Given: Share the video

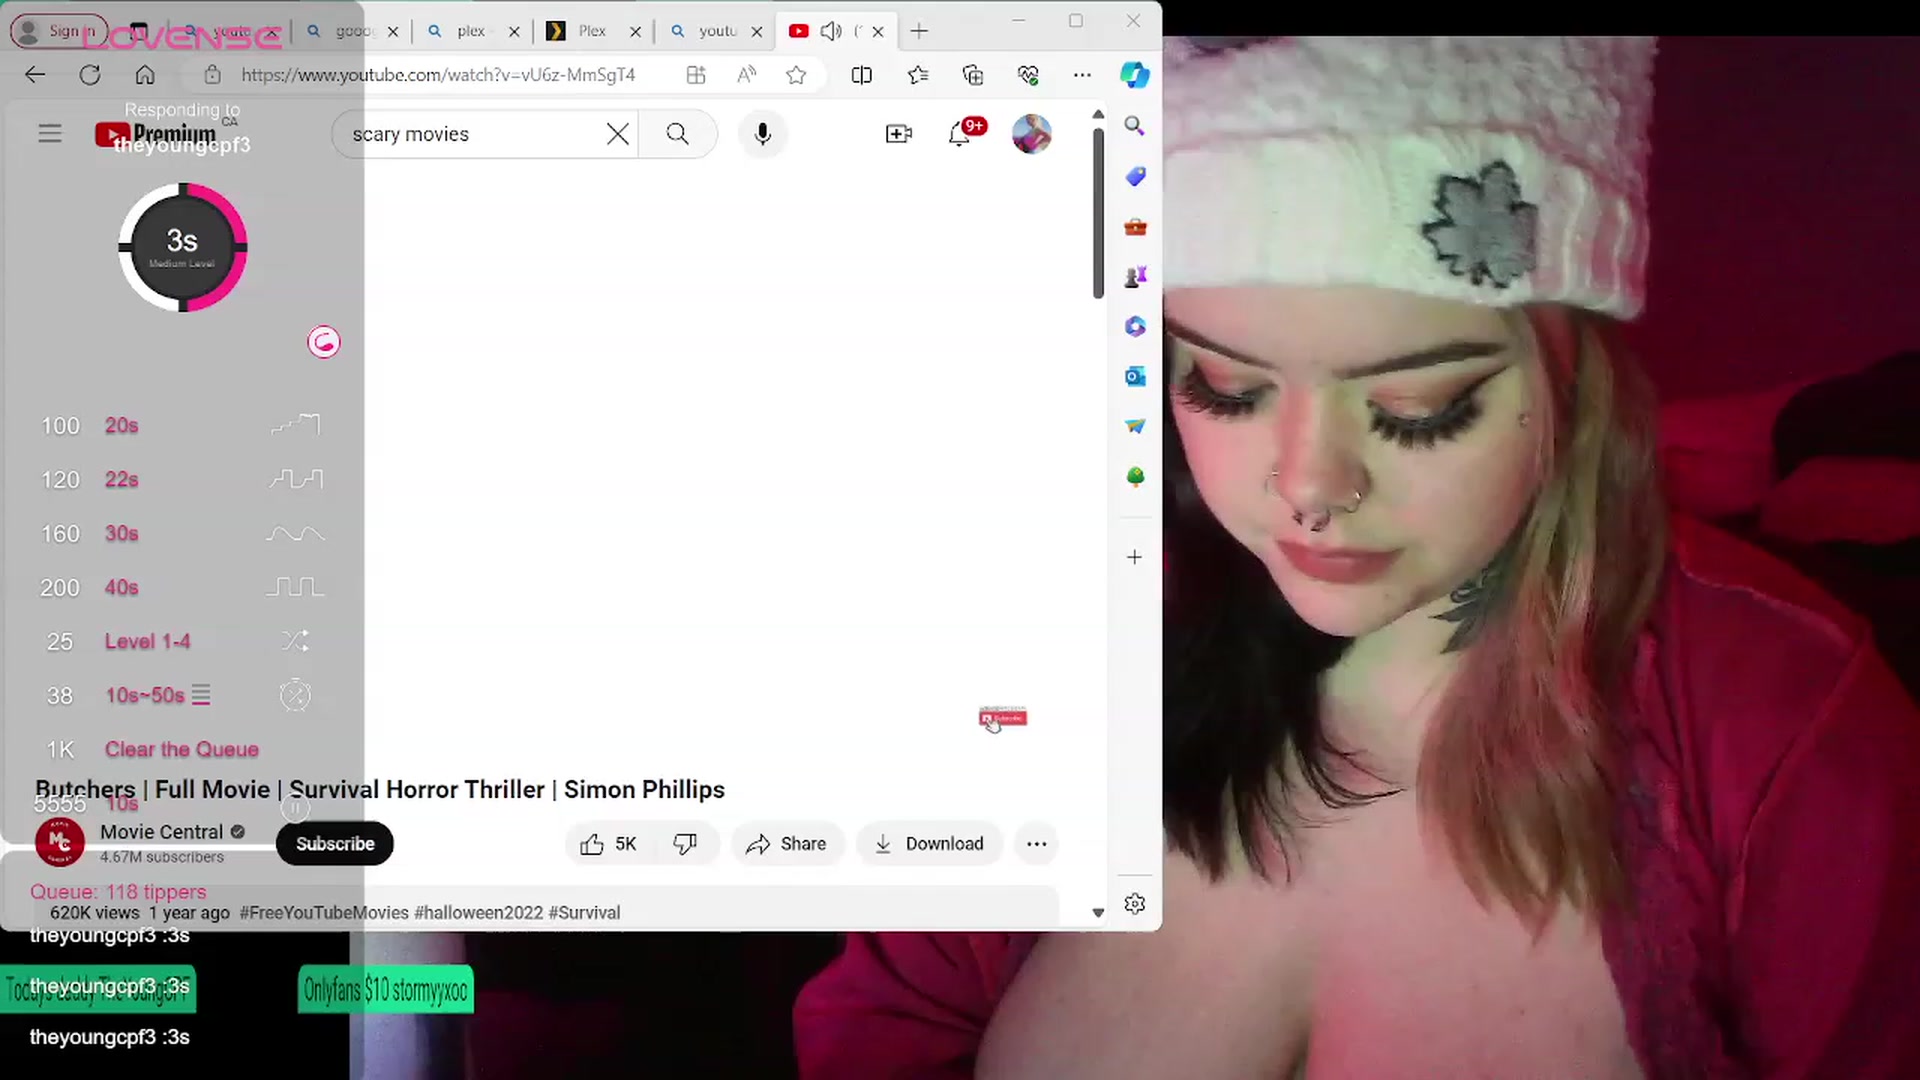Looking at the screenshot, I should pyautogui.click(x=787, y=844).
